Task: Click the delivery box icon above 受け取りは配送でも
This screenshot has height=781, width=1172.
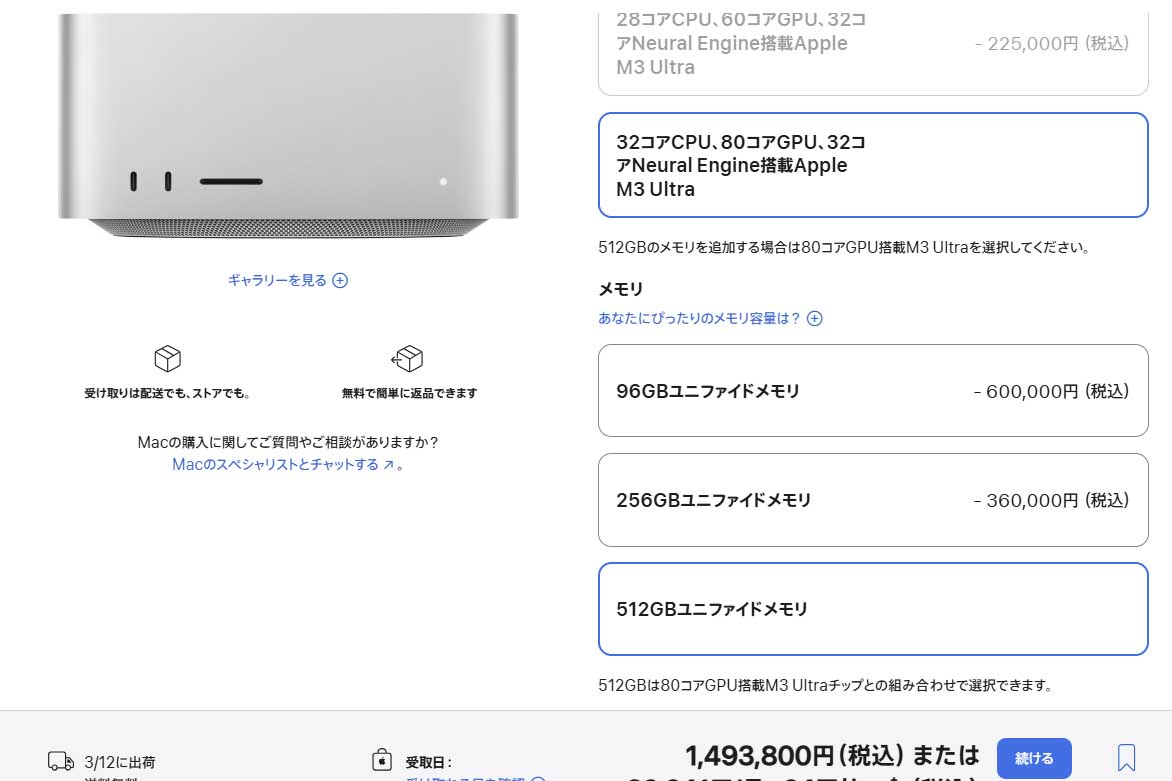Action: 167,359
